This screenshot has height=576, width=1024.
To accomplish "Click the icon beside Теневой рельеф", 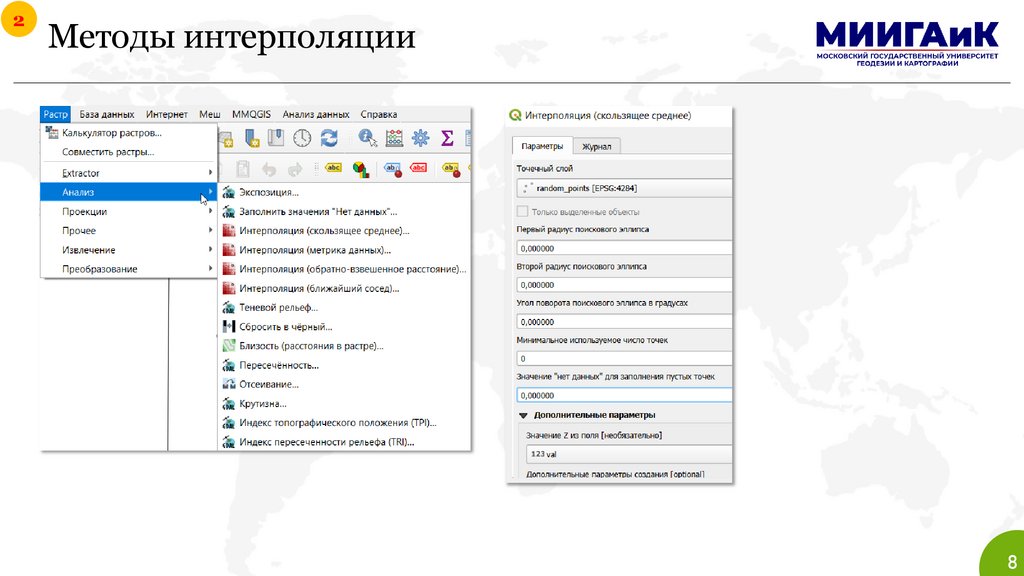I will click(229, 308).
